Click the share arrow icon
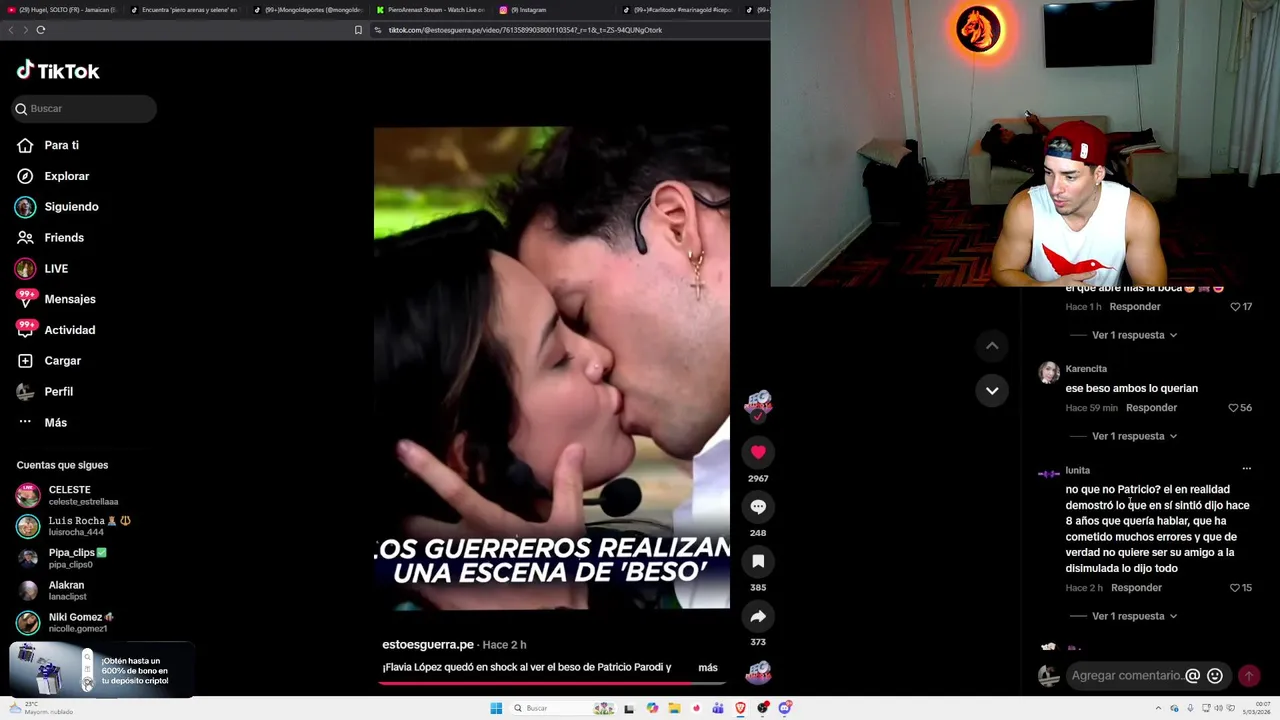The width and height of the screenshot is (1280, 720). (758, 617)
